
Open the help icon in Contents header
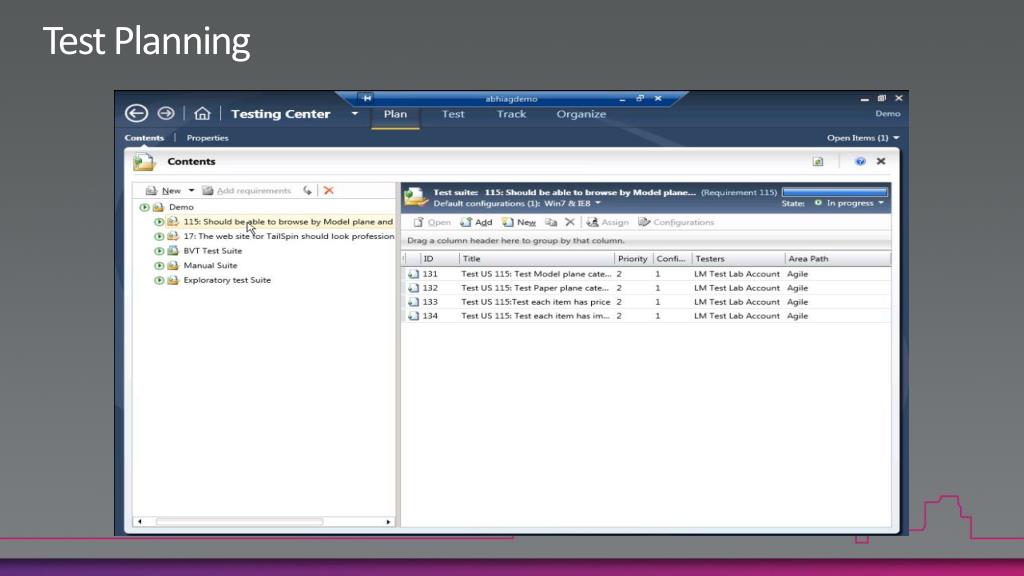(860, 161)
